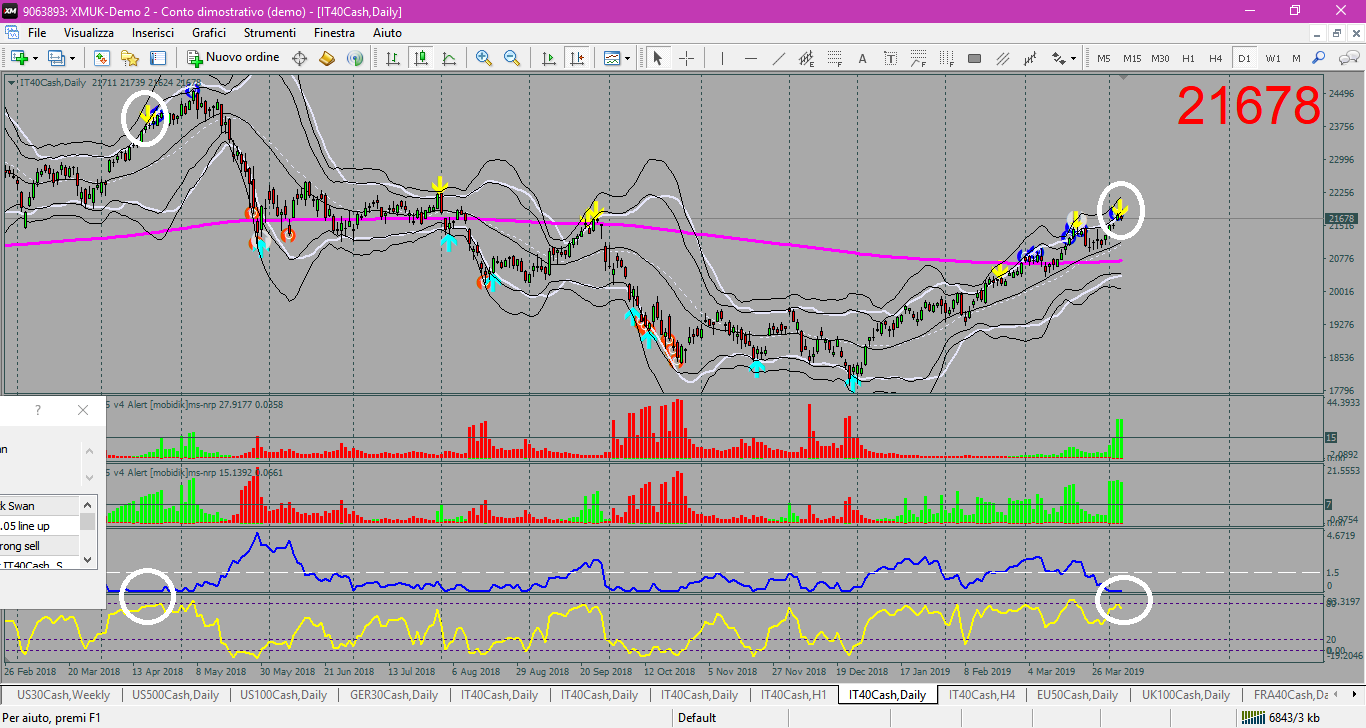This screenshot has width=1366, height=728.
Task: Toggle the Terminal window icon
Action: point(158,58)
